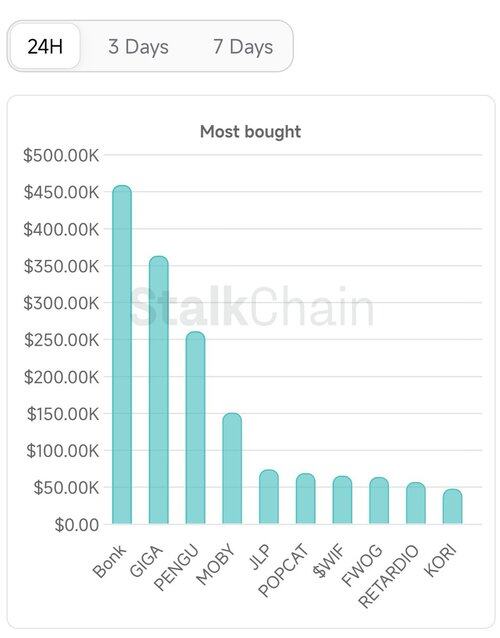
Task: Click the RETARDIO axis label
Action: click(389, 576)
